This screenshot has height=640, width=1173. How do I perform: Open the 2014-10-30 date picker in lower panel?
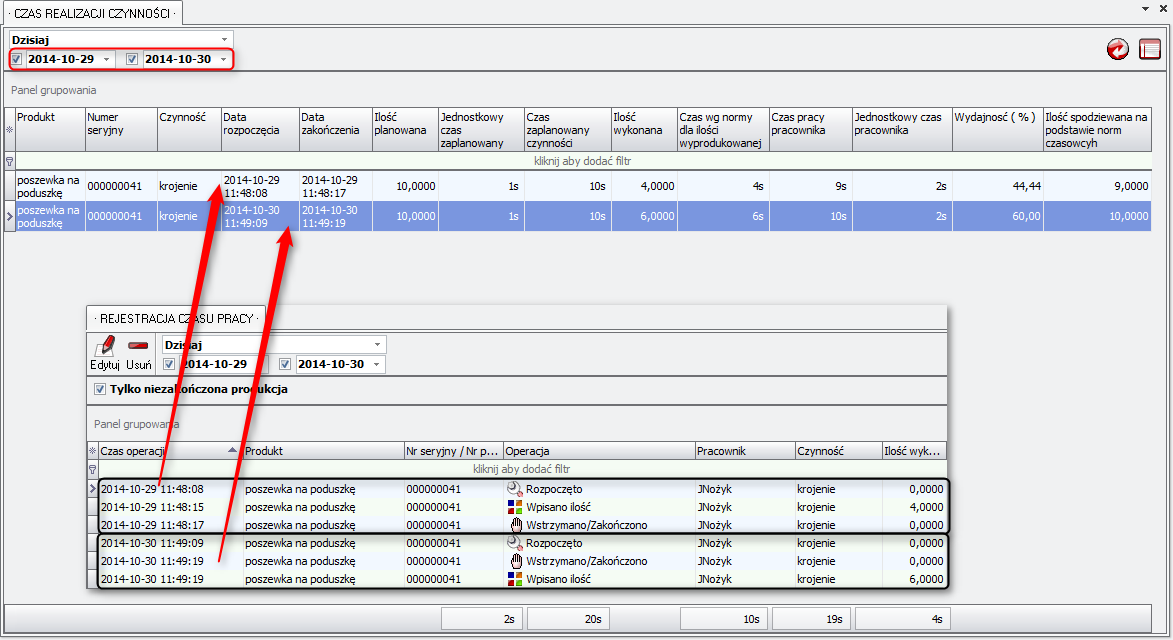(x=377, y=365)
